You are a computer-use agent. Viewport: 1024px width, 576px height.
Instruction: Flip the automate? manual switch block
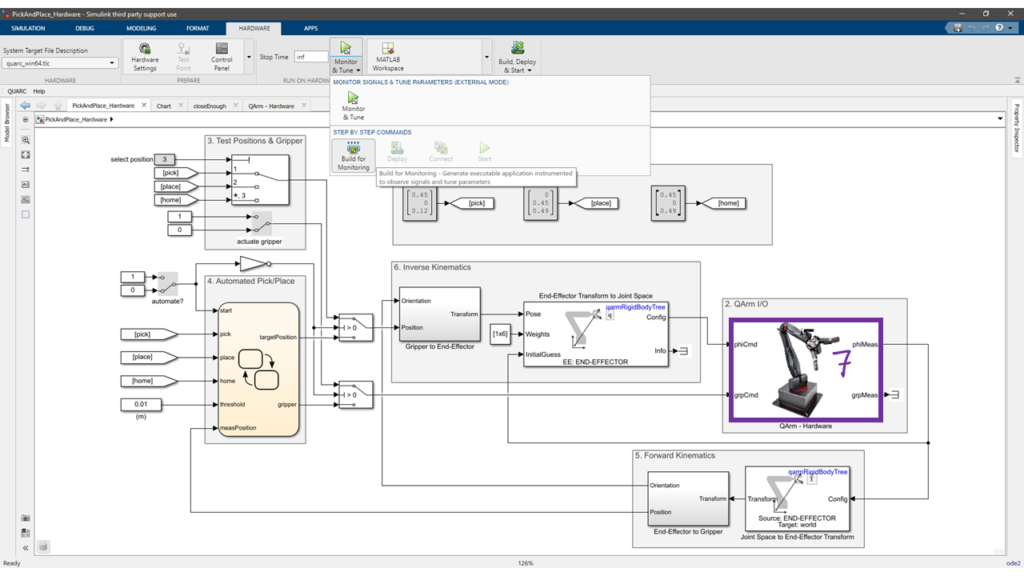click(x=167, y=283)
